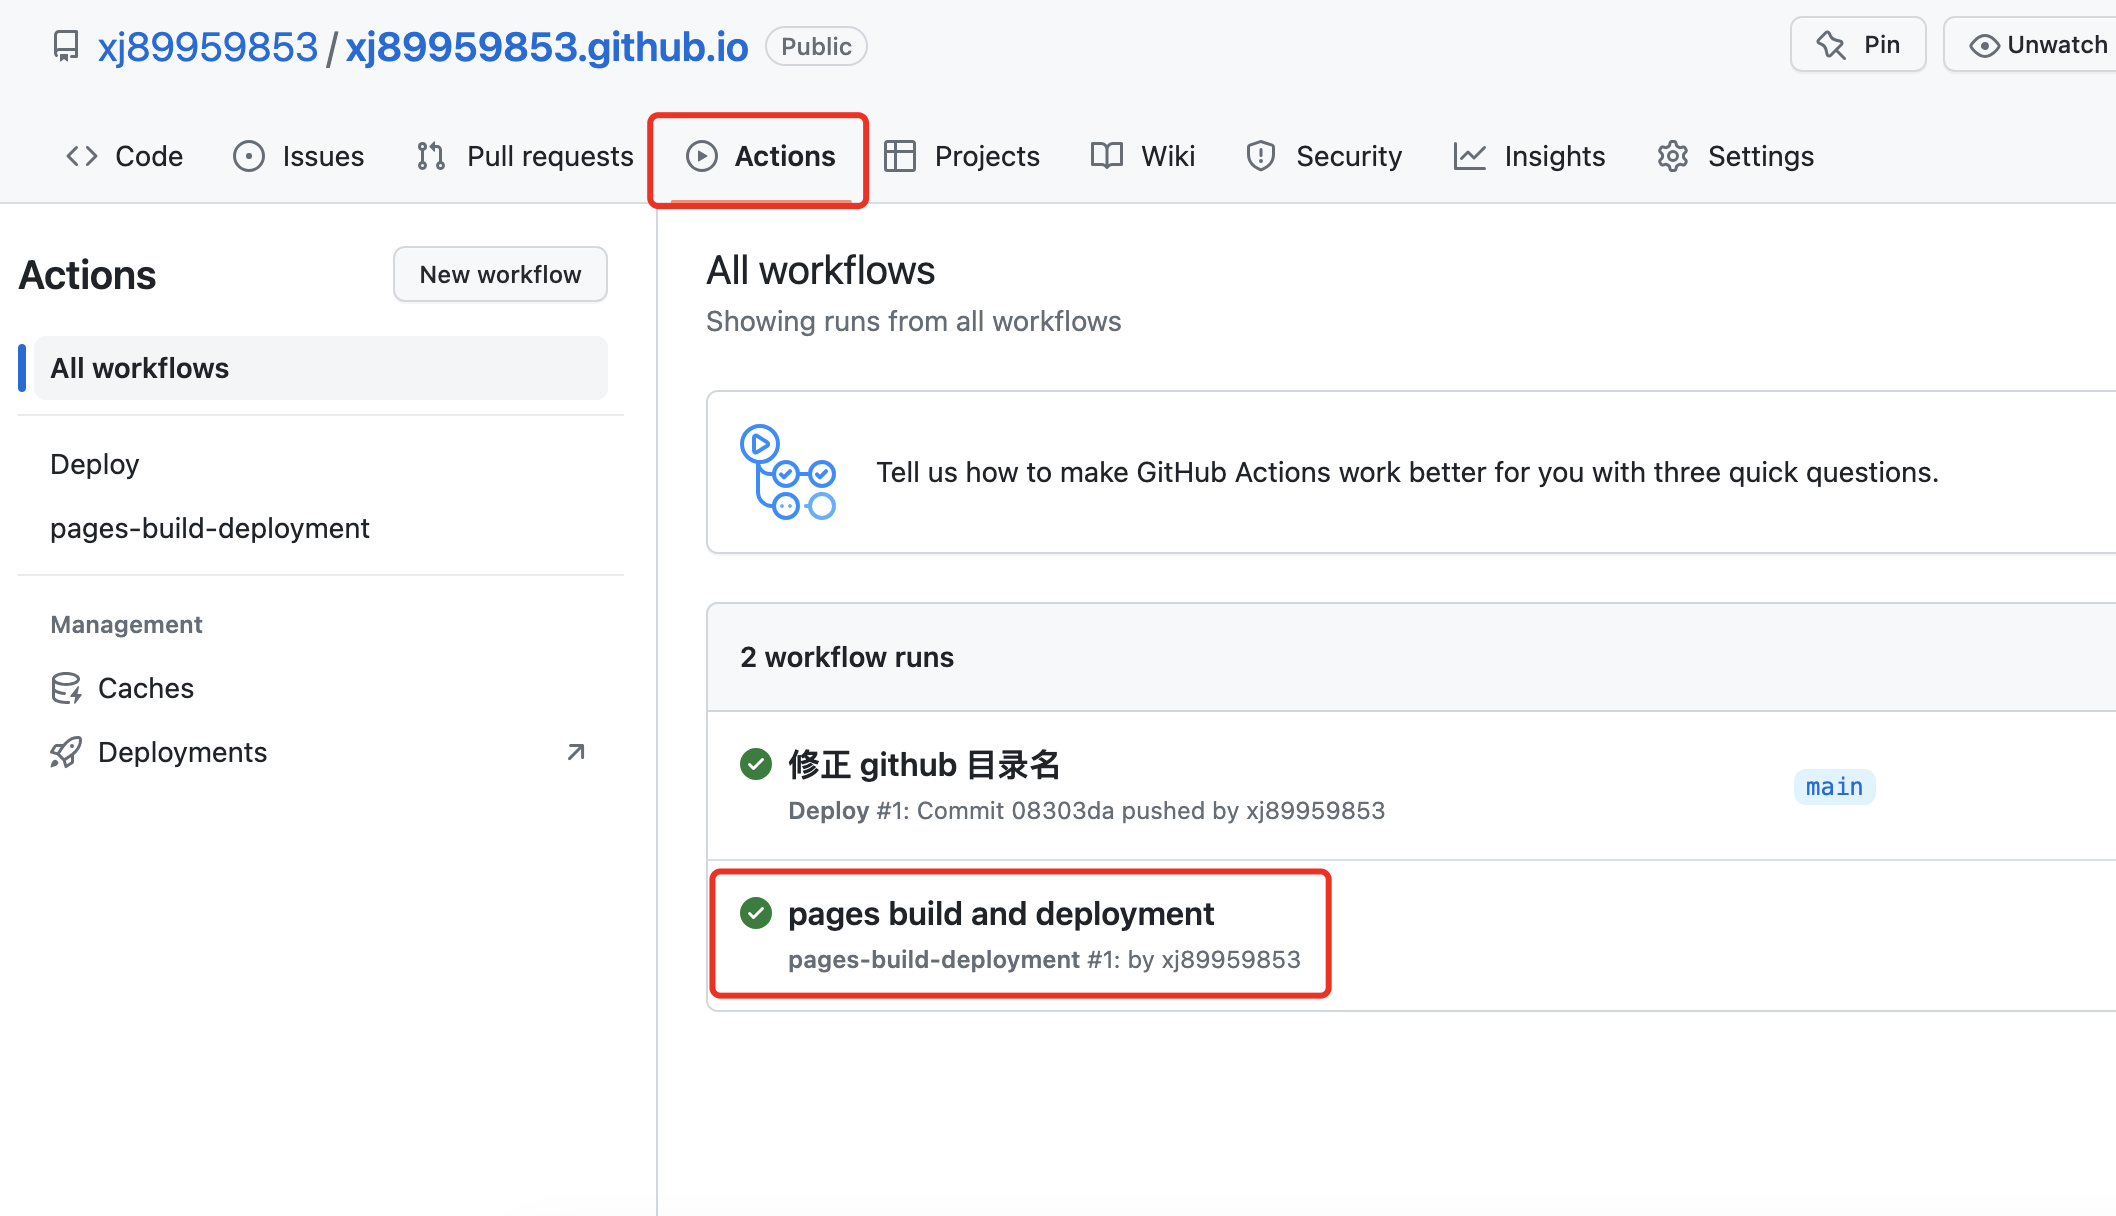The width and height of the screenshot is (2116, 1216).
Task: Click the Insights graph icon
Action: [x=1469, y=156]
